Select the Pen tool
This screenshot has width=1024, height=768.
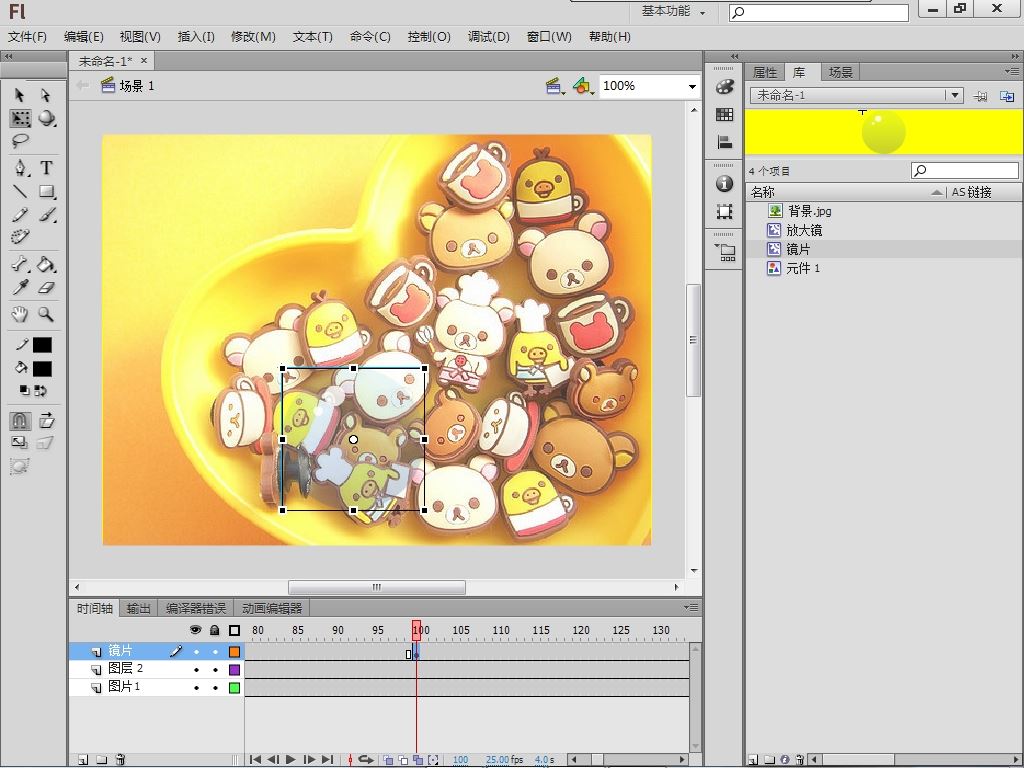tap(20, 168)
